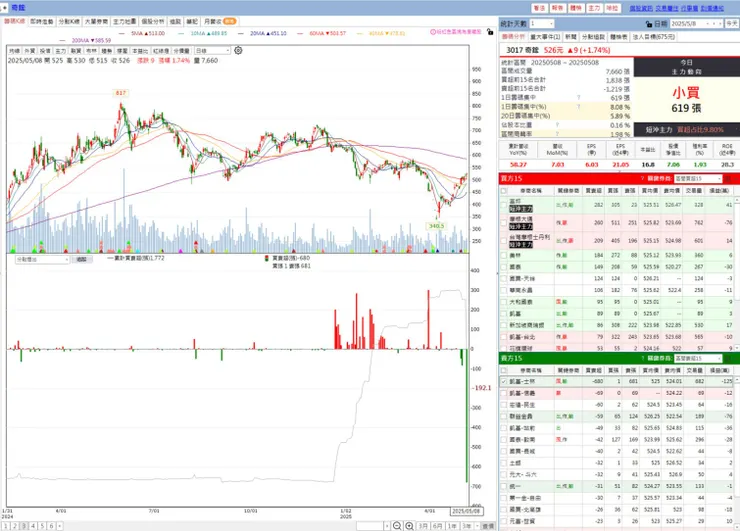Zoom out the chart with the minus magnifier
Image resolution: width=740 pixels, height=531 pixels.
[x=397, y=526]
